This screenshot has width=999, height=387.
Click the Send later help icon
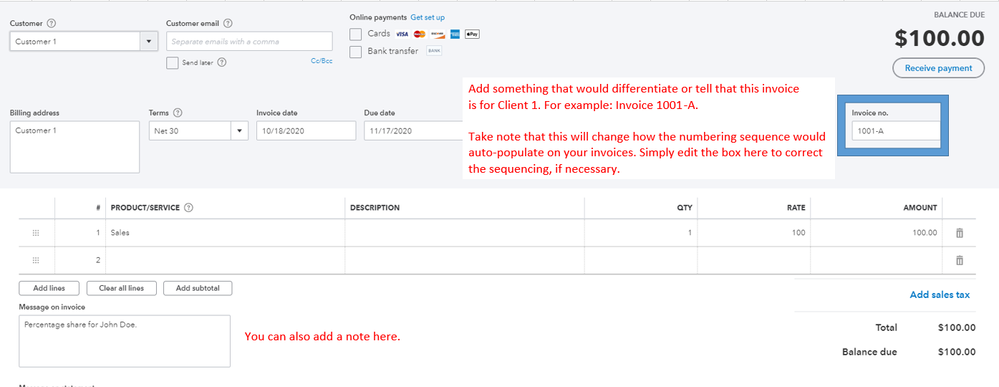222,62
